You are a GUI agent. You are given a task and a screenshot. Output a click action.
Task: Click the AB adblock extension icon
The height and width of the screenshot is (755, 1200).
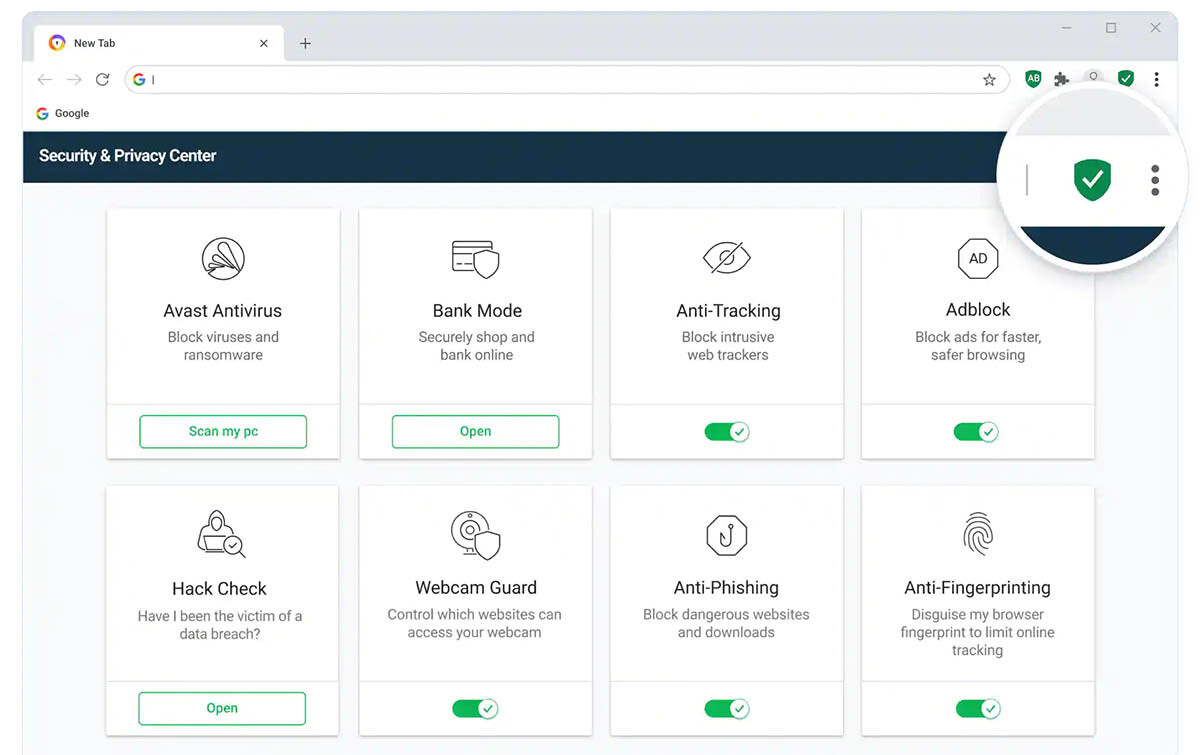(1033, 78)
